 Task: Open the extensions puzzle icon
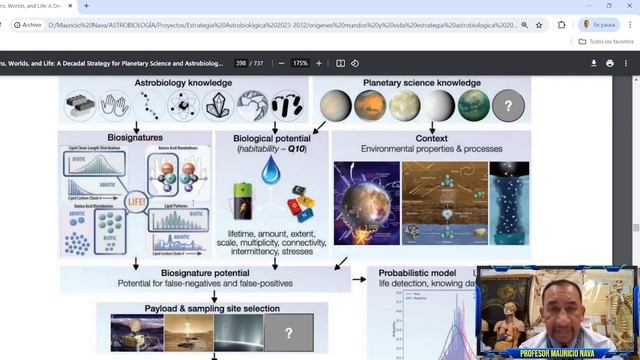tap(562, 25)
